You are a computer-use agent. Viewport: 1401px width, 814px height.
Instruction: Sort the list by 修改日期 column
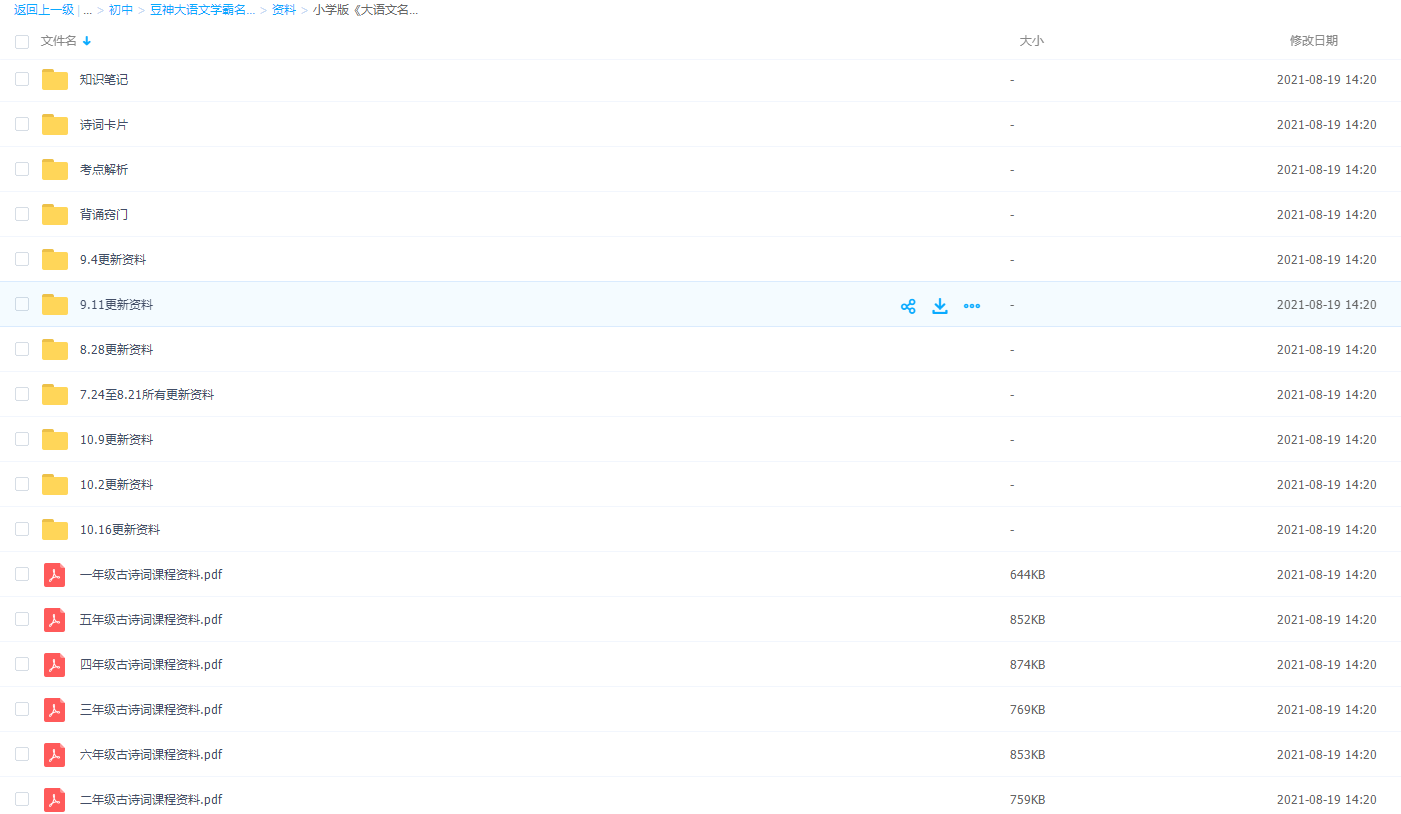[1313, 41]
